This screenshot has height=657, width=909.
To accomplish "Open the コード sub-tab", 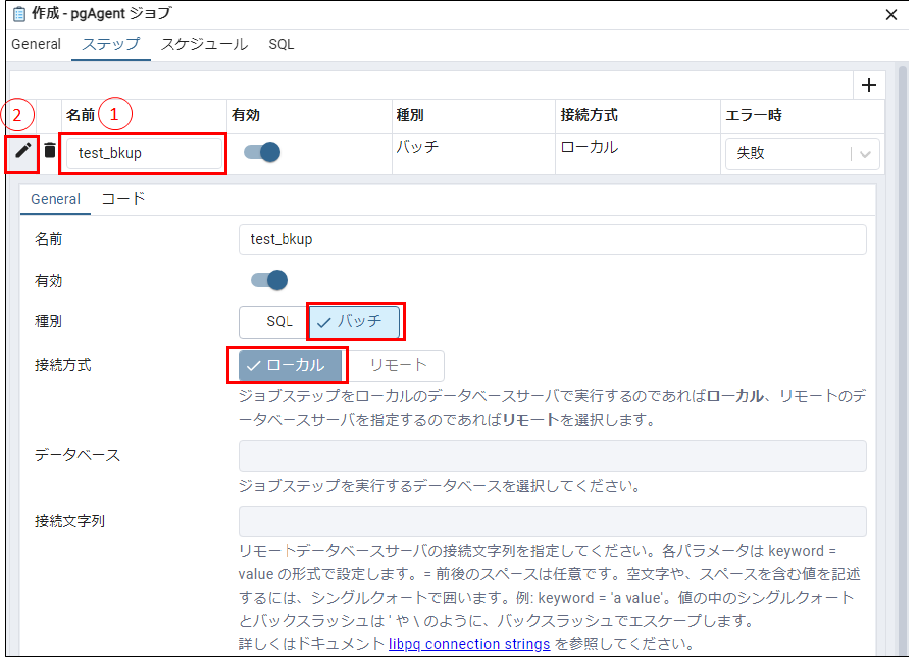I will (x=124, y=198).
